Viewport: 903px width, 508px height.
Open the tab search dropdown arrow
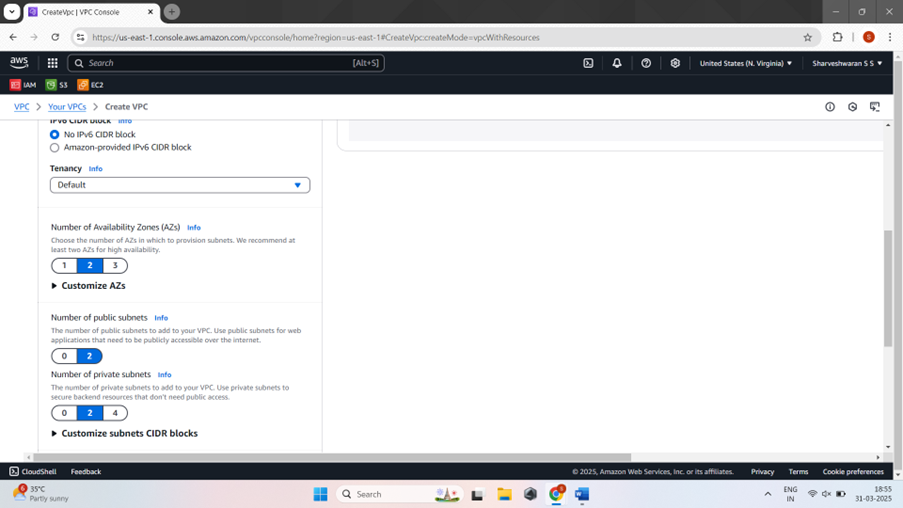[12, 12]
